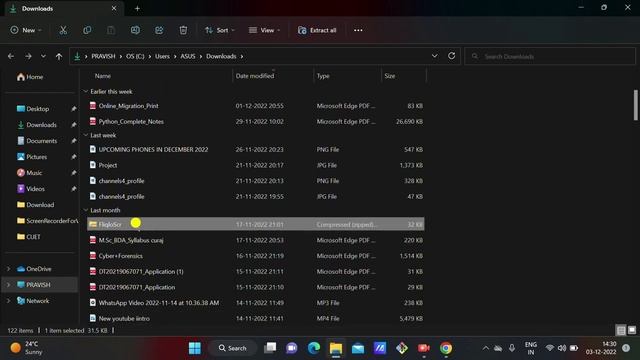The height and width of the screenshot is (360, 640).
Task: Collapse the Last week group
Action: [x=86, y=135]
